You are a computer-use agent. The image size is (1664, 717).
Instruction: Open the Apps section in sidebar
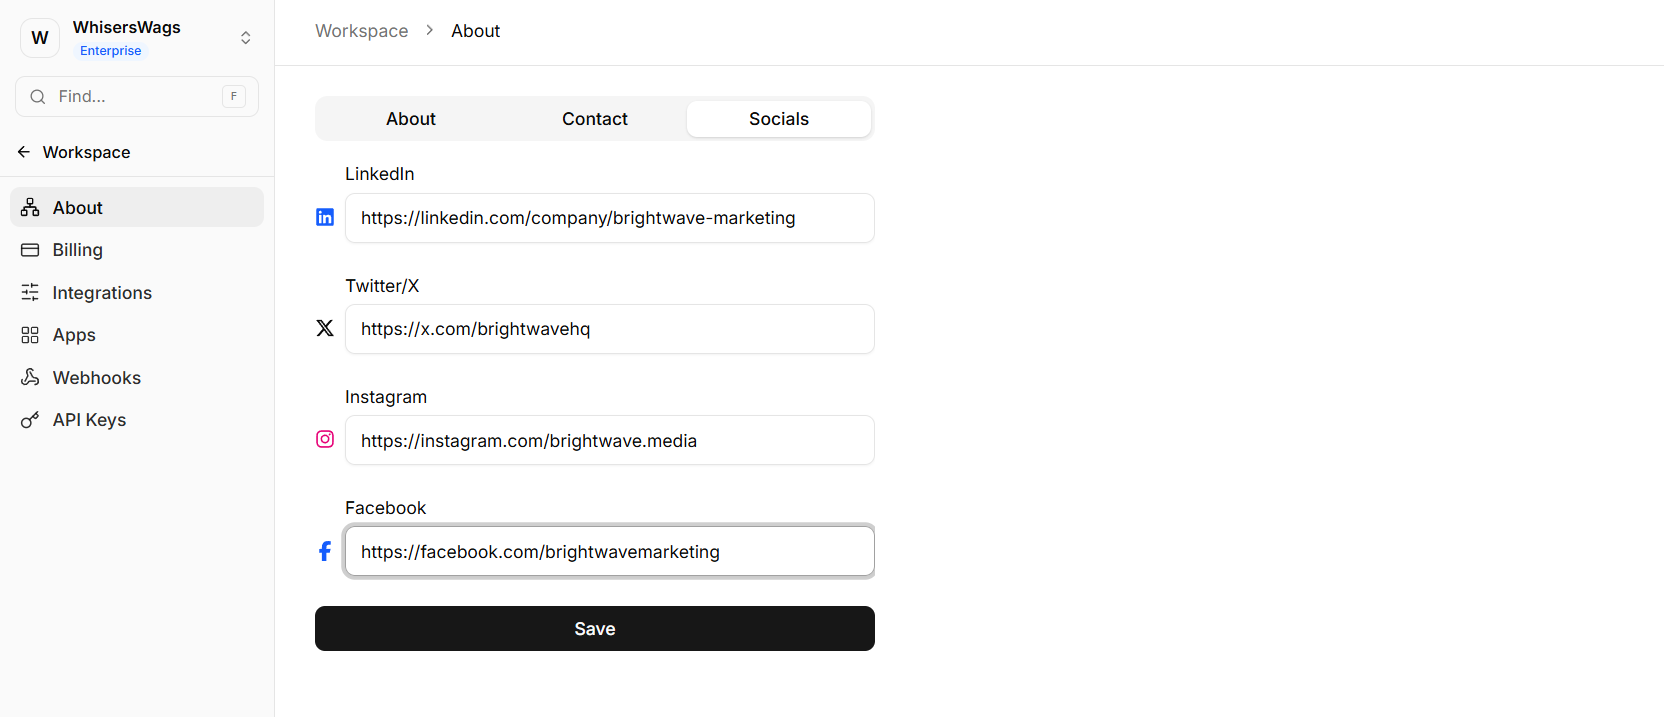74,335
